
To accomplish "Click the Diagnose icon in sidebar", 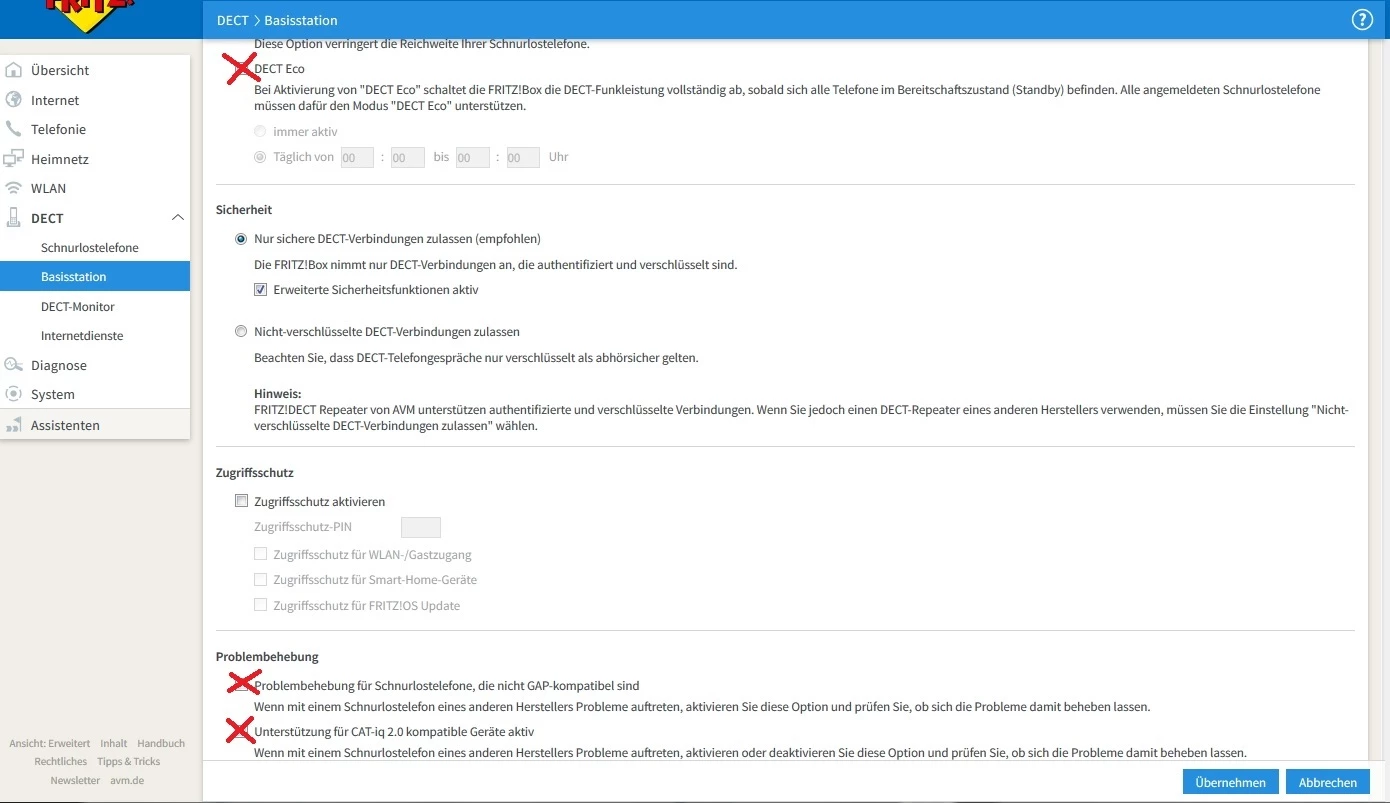I will coord(13,365).
